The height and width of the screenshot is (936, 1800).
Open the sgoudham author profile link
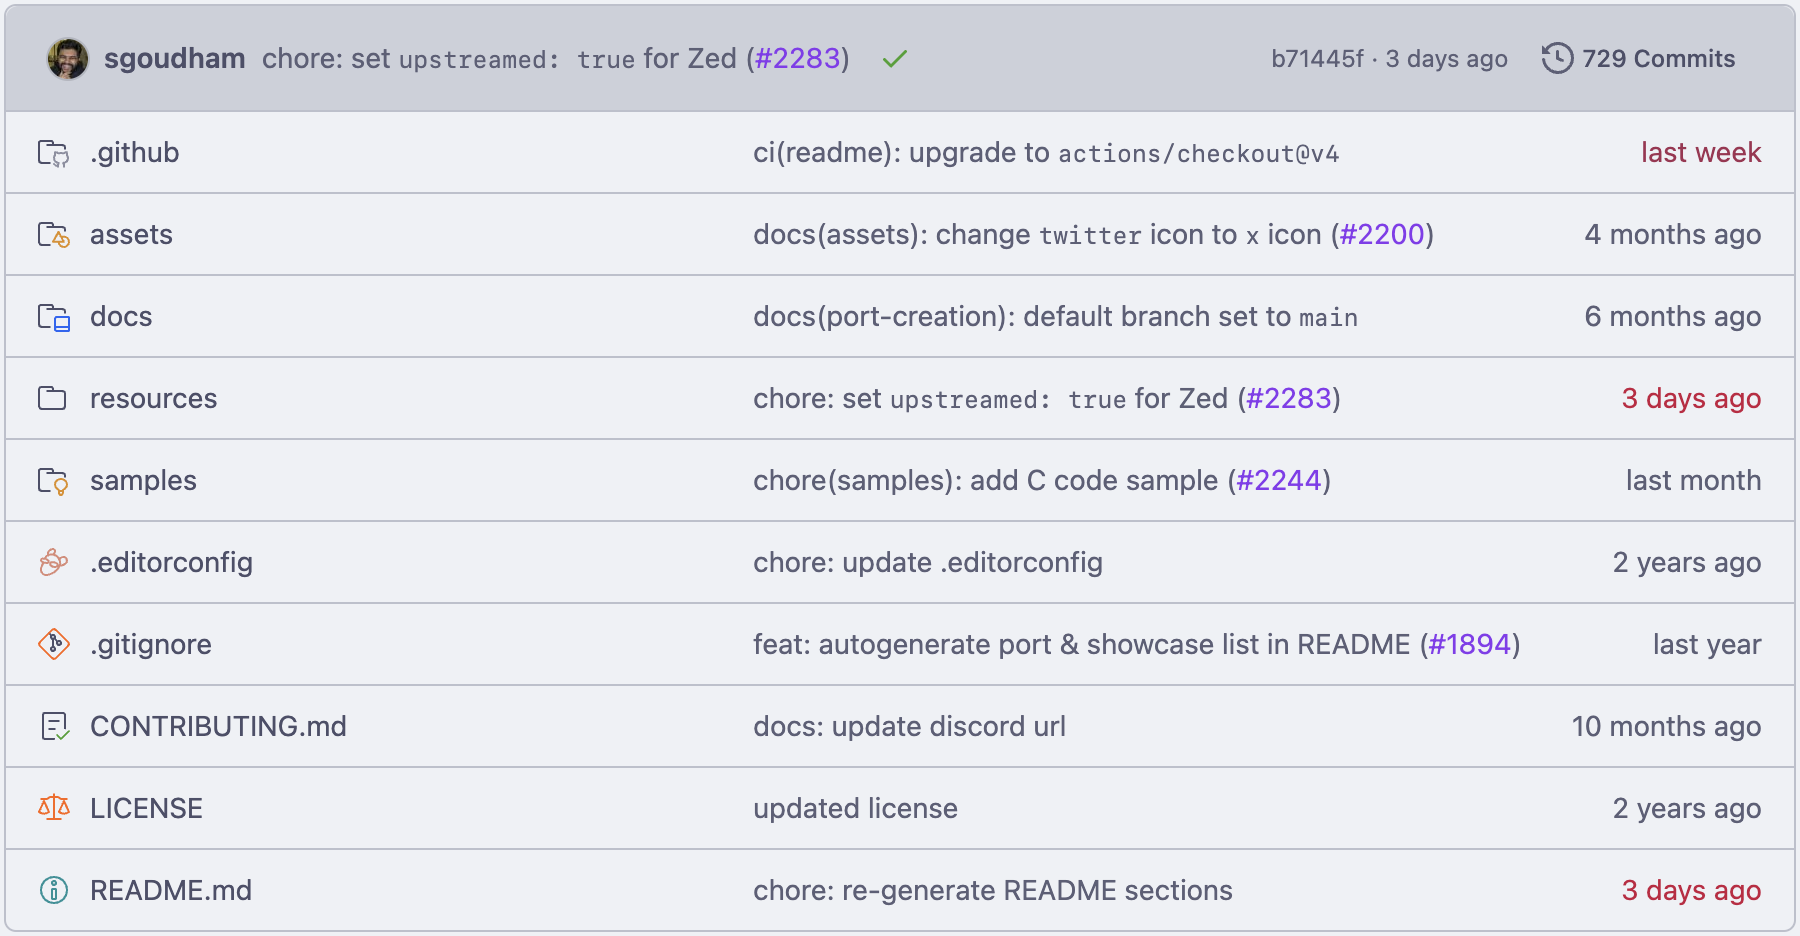(x=174, y=59)
